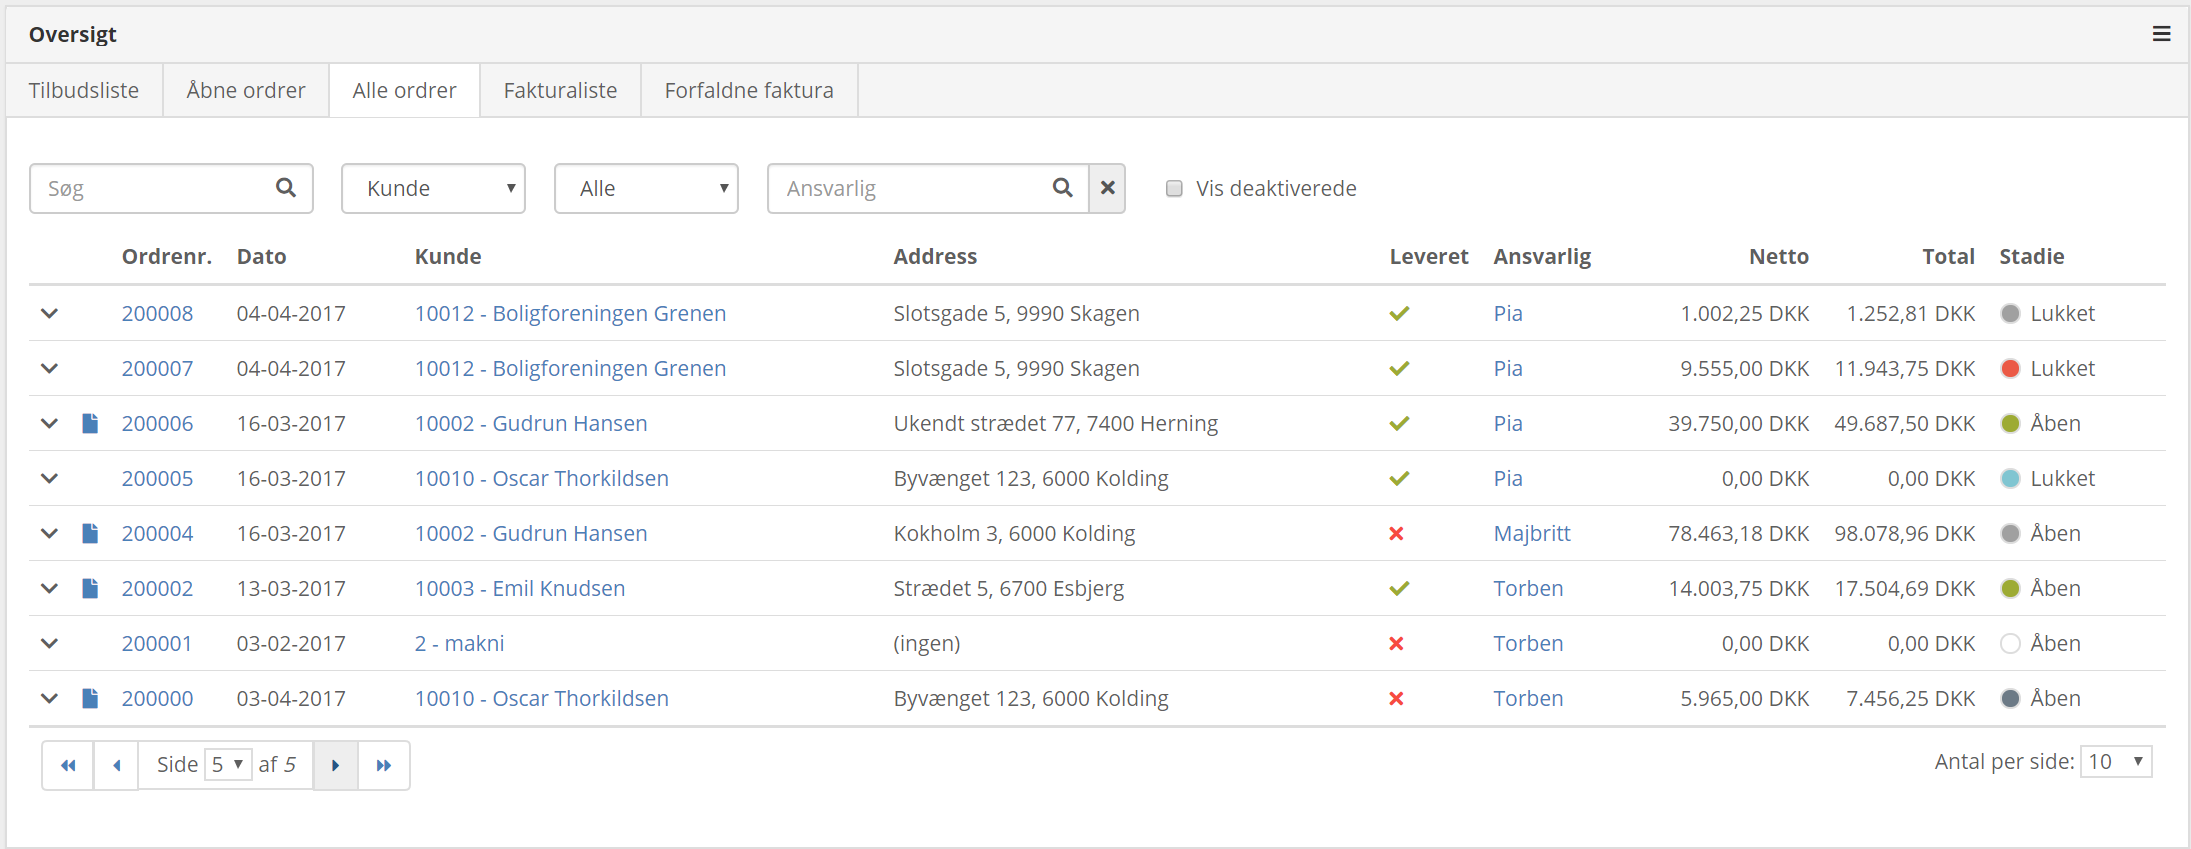The width and height of the screenshot is (2191, 849).
Task: Open the hamburger menu in Oversigt header
Action: point(2161,34)
